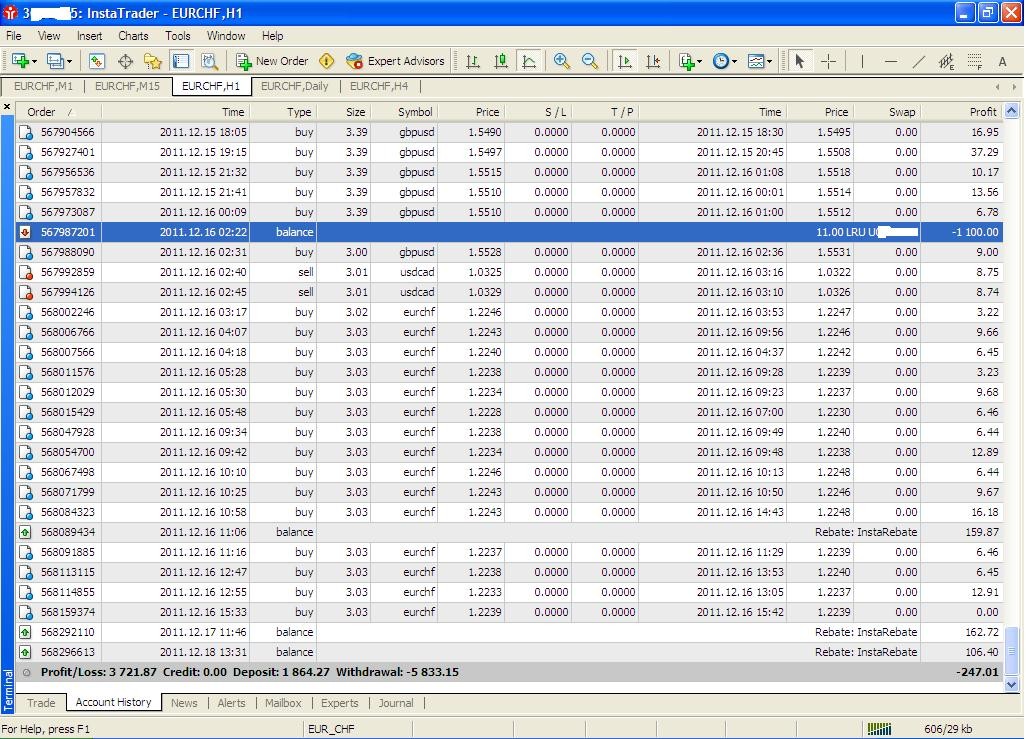Toggle the Market Watch window icon

click(97, 61)
